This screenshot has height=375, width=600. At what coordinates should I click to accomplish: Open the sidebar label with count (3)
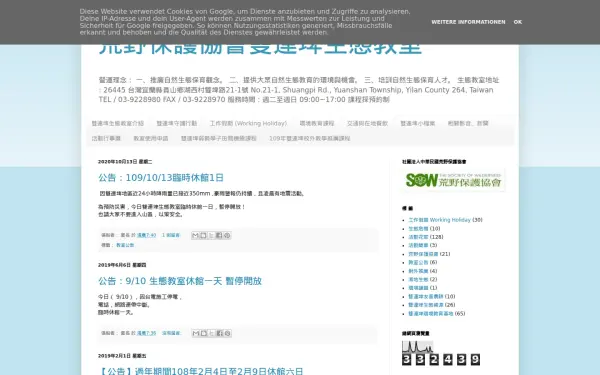[418, 245]
